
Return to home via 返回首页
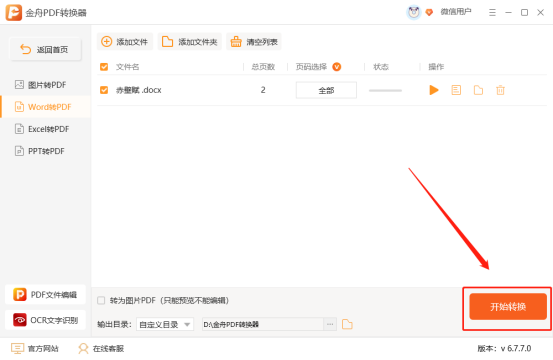click(45, 49)
